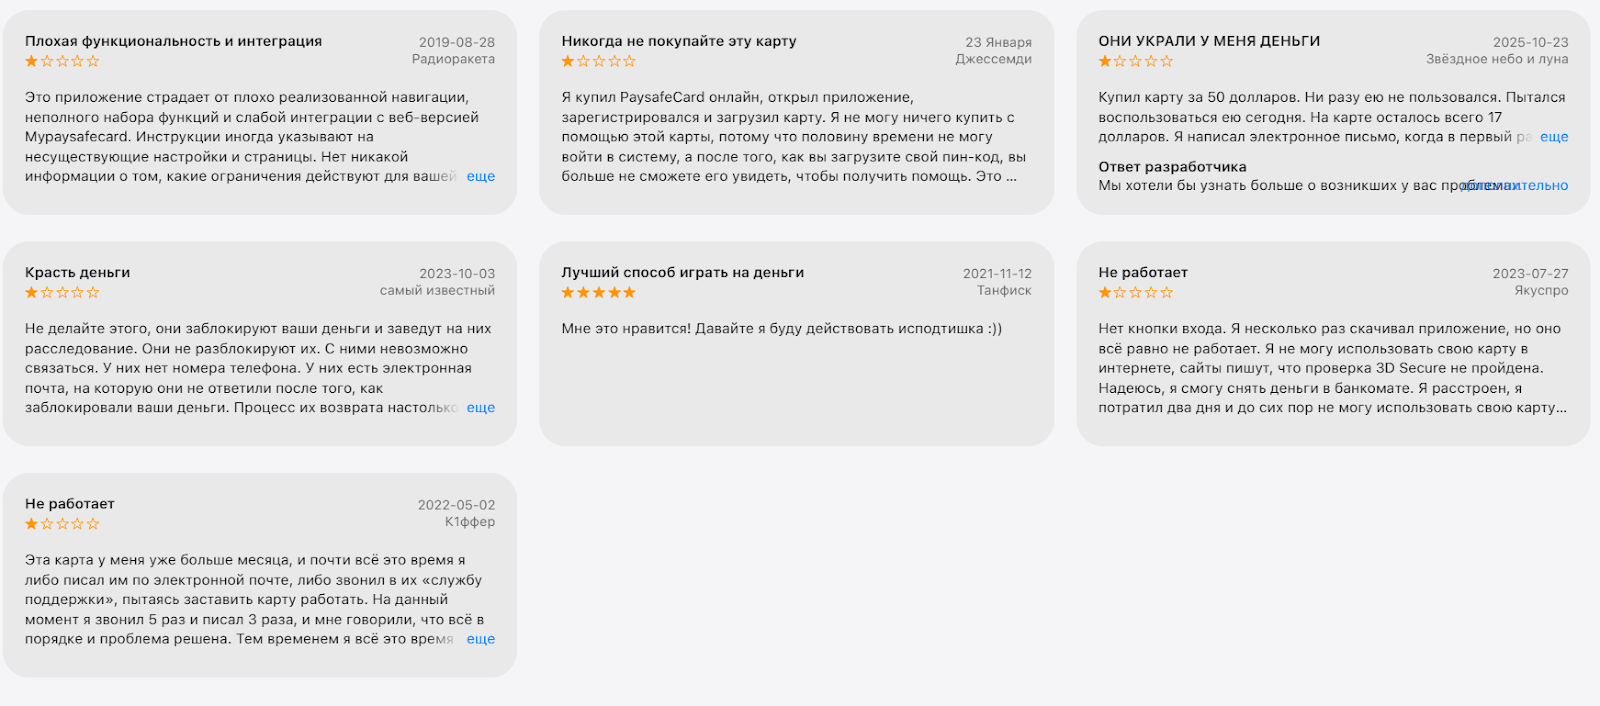Expand "еще" in К1ффер's "Не работает" review
The height and width of the screenshot is (706, 1600).
coord(480,639)
